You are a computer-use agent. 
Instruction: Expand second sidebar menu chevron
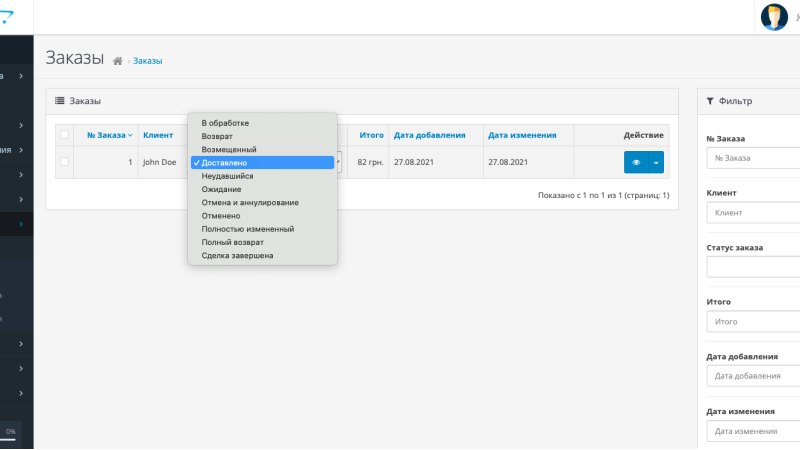click(x=21, y=126)
